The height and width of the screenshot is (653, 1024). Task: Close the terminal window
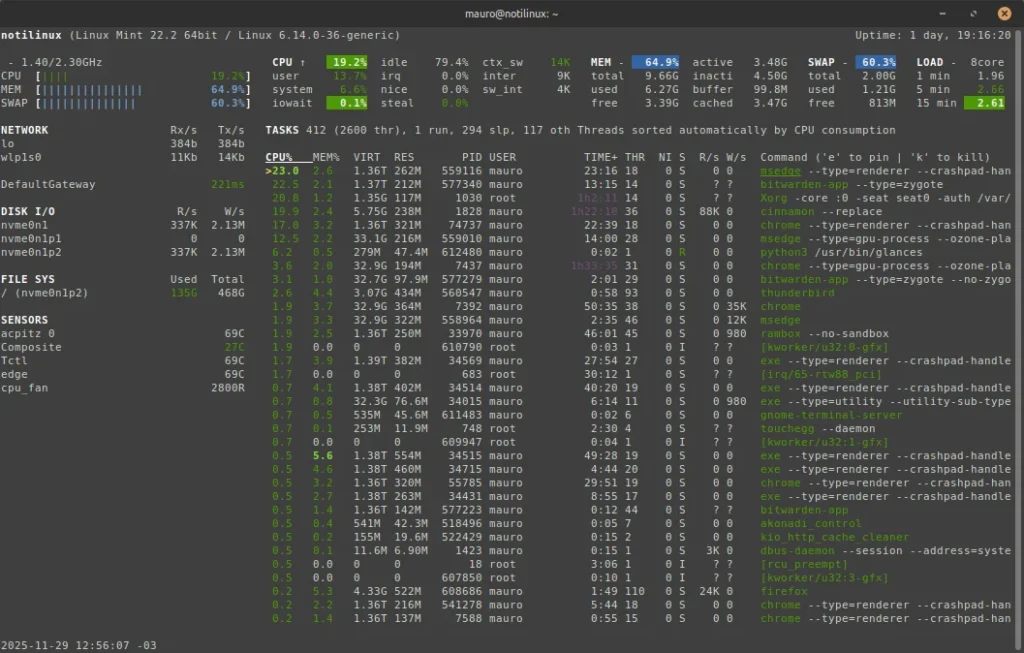click(x=1004, y=13)
